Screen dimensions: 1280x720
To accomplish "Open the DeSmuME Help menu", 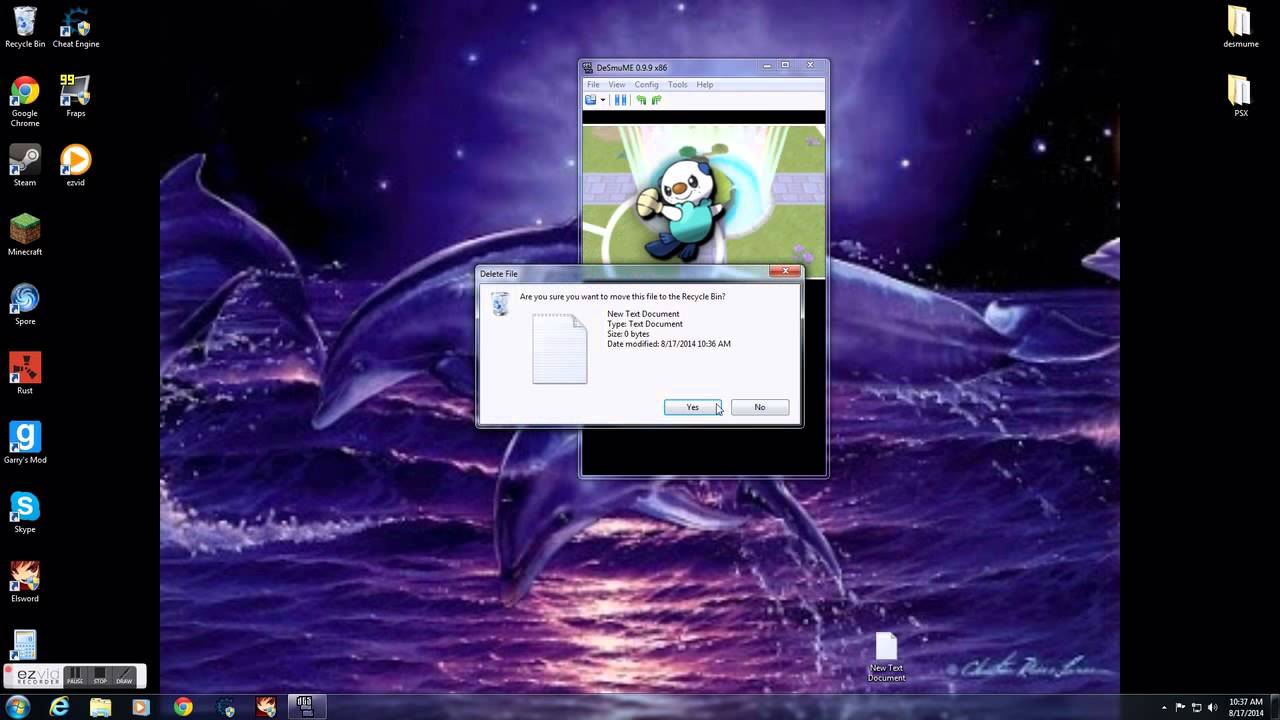I will pyautogui.click(x=705, y=85).
